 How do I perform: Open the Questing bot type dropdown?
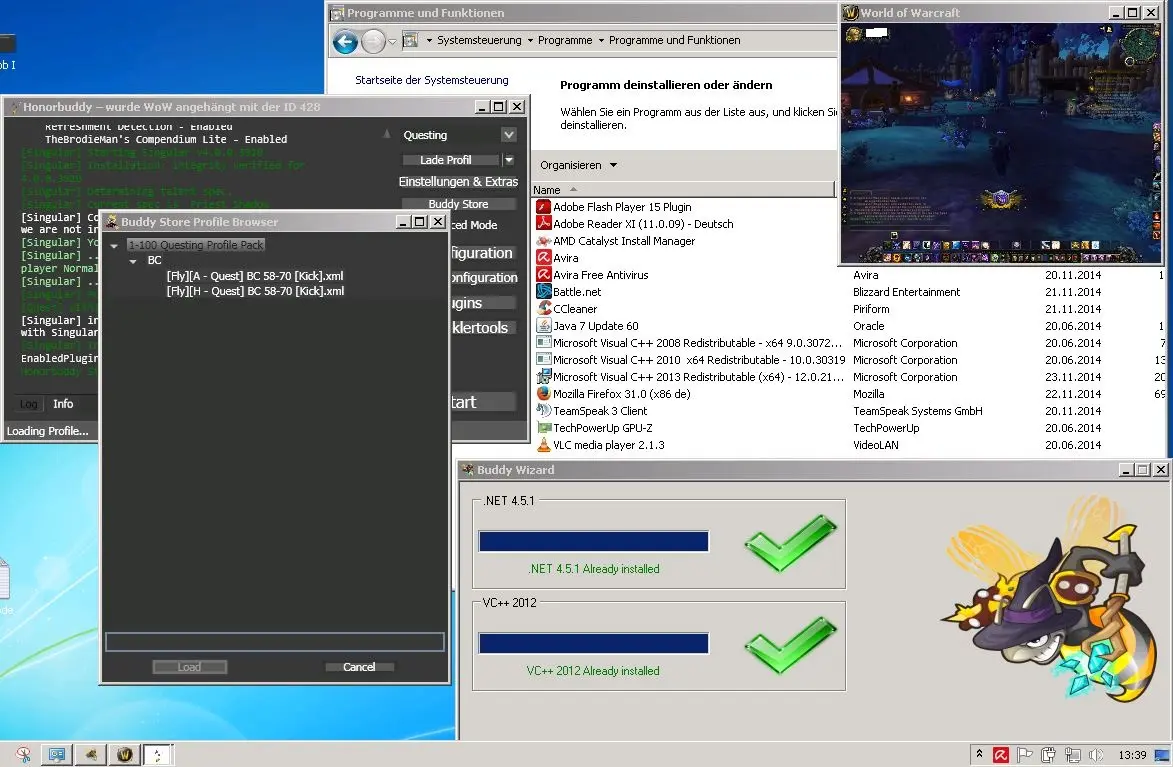click(509, 135)
